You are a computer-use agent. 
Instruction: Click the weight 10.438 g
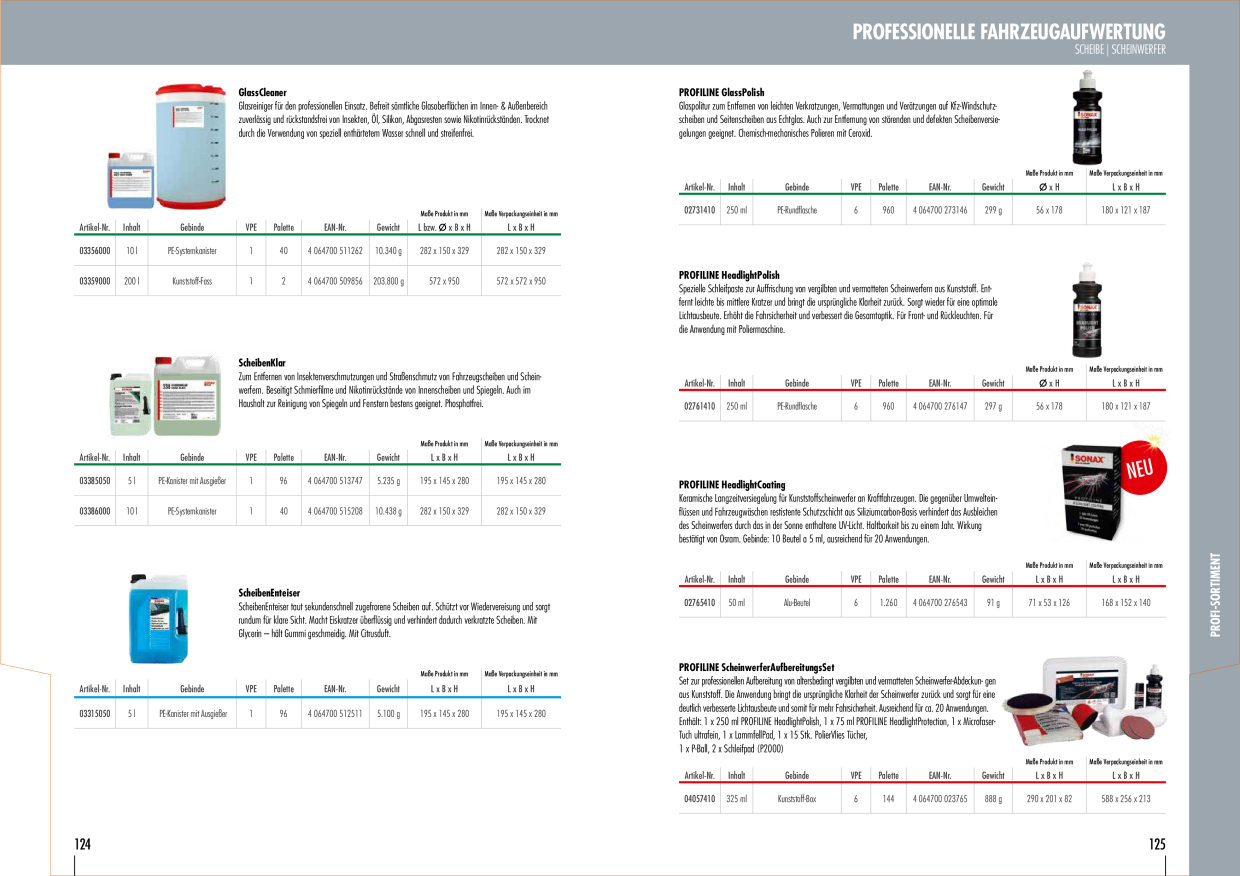(388, 511)
